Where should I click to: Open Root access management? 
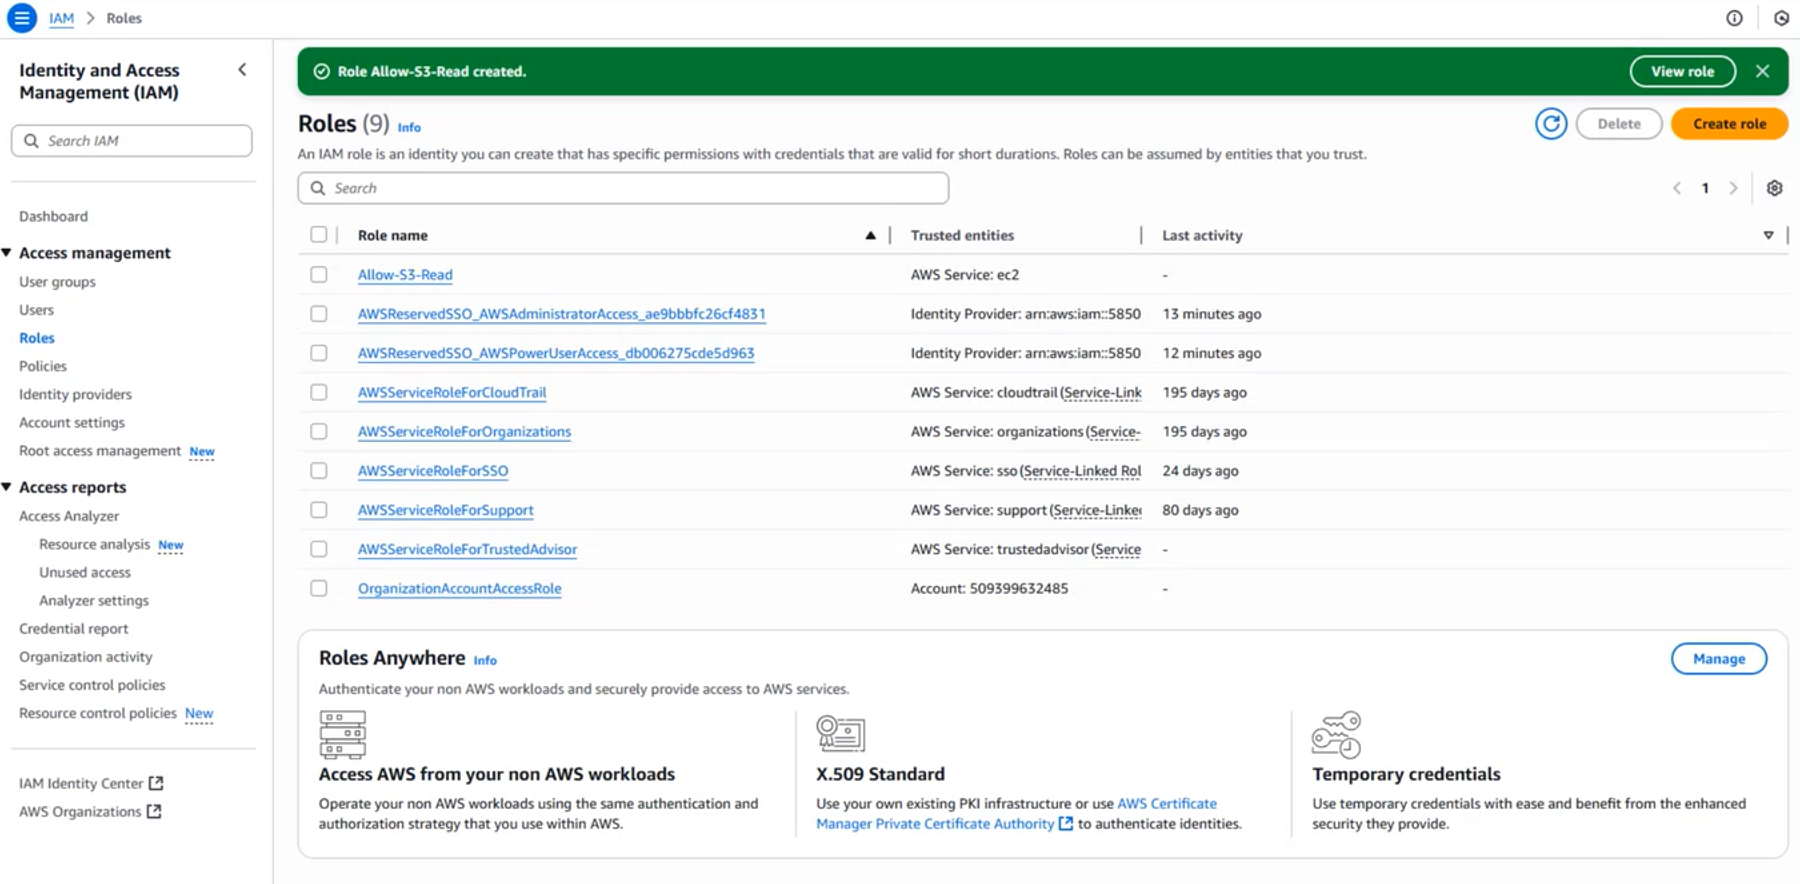pos(100,450)
